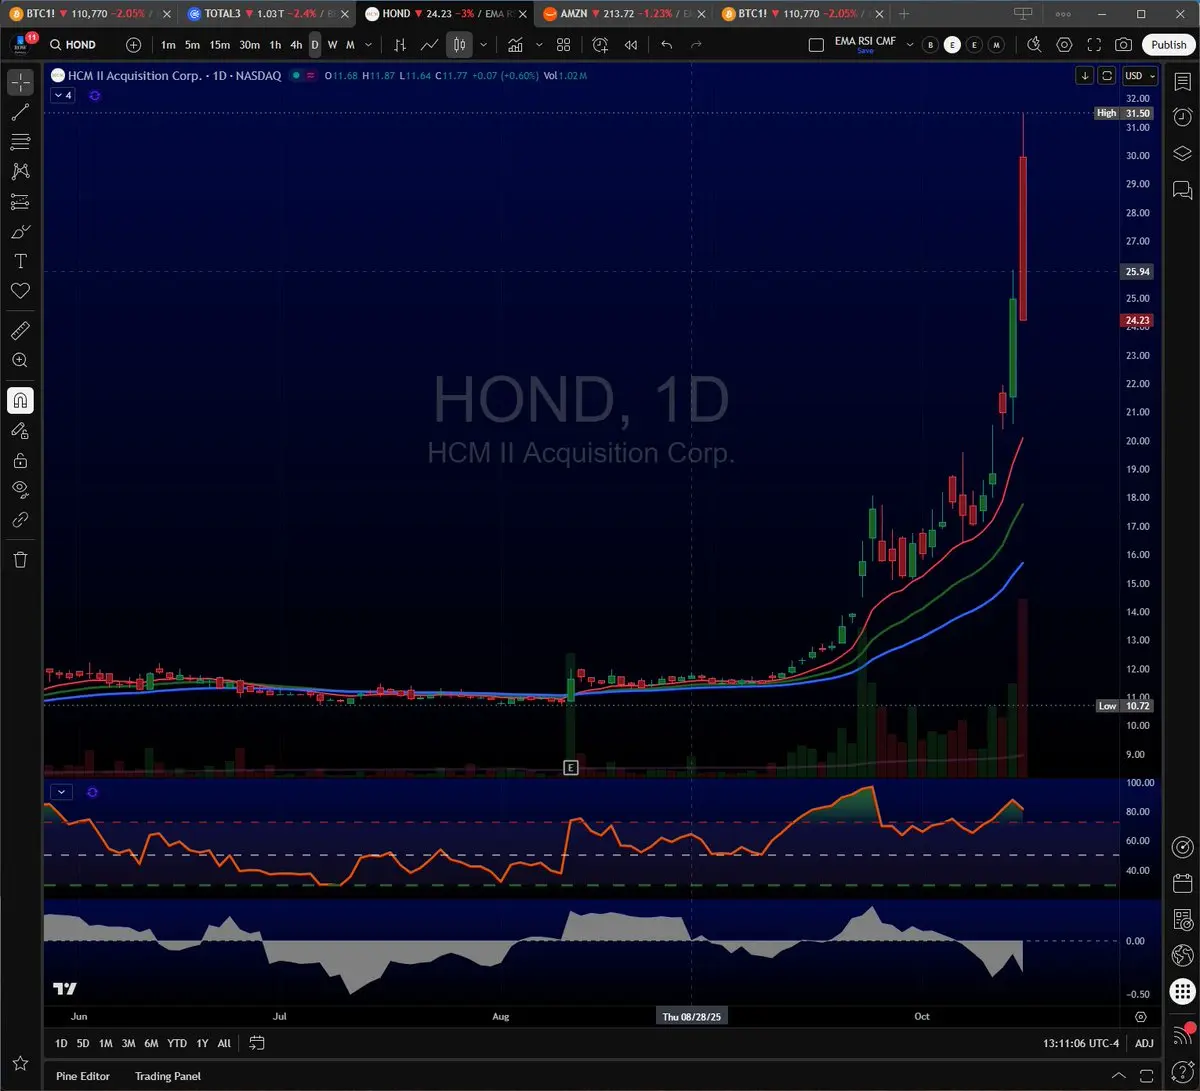Select the YTD date range
The image size is (1200, 1091).
click(177, 1043)
